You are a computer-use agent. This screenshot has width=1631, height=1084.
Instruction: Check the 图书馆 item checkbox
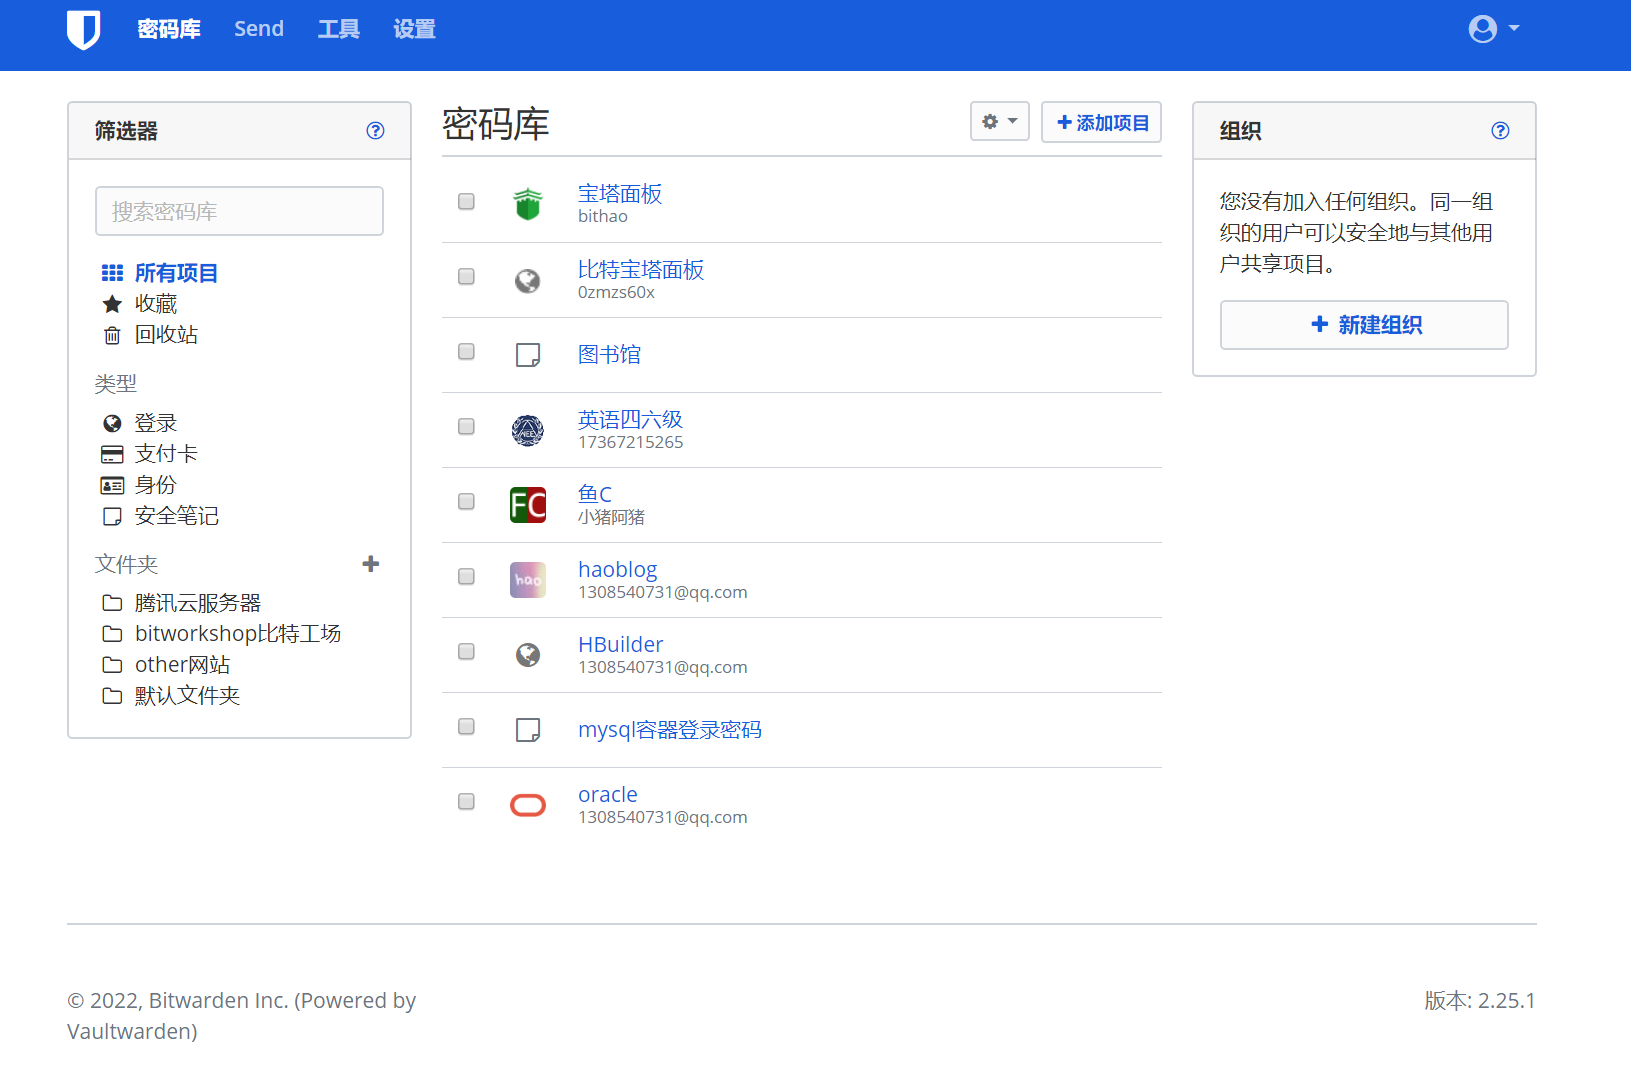(466, 351)
